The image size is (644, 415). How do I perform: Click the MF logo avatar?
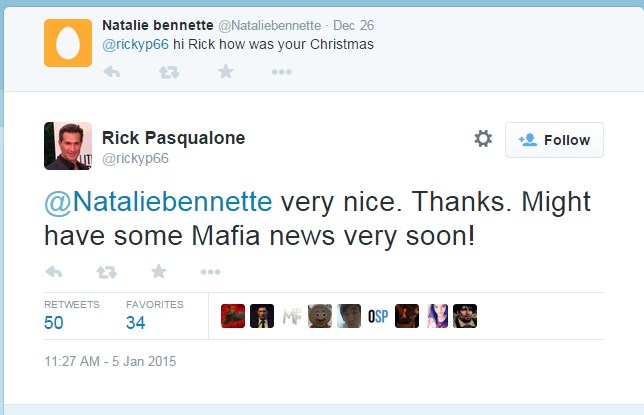[291, 316]
